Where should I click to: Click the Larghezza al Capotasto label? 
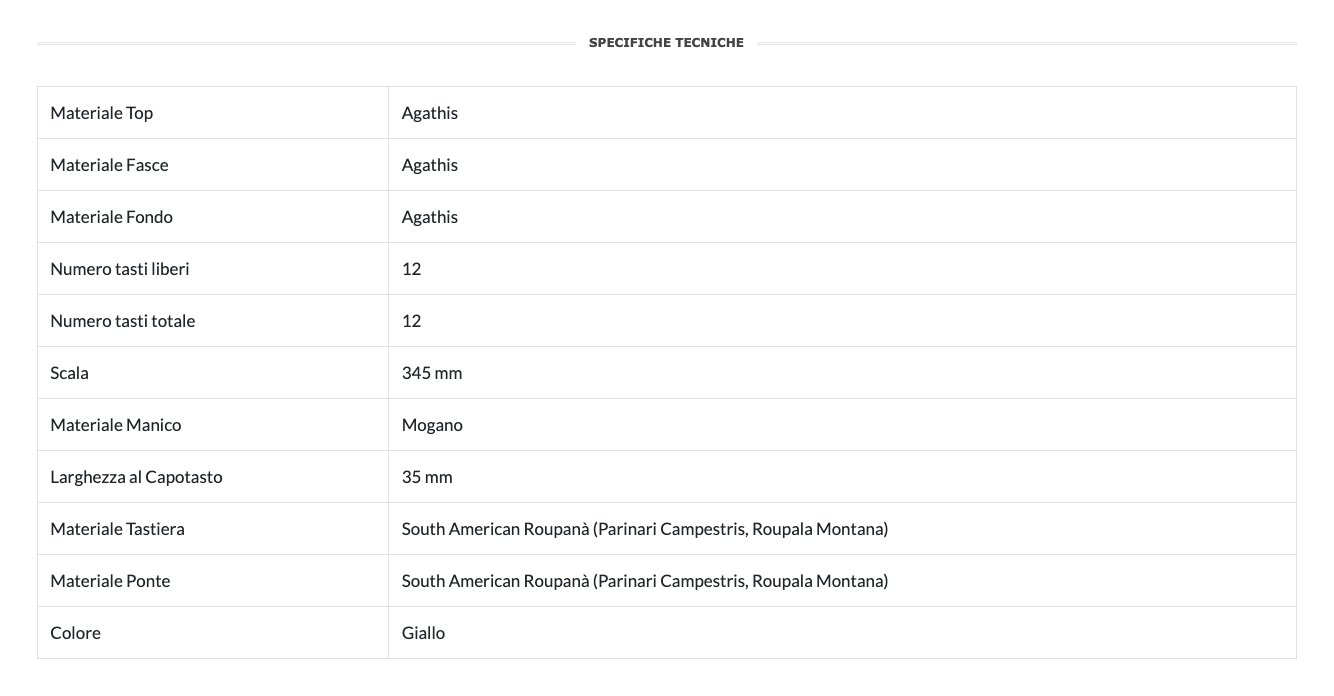point(136,477)
